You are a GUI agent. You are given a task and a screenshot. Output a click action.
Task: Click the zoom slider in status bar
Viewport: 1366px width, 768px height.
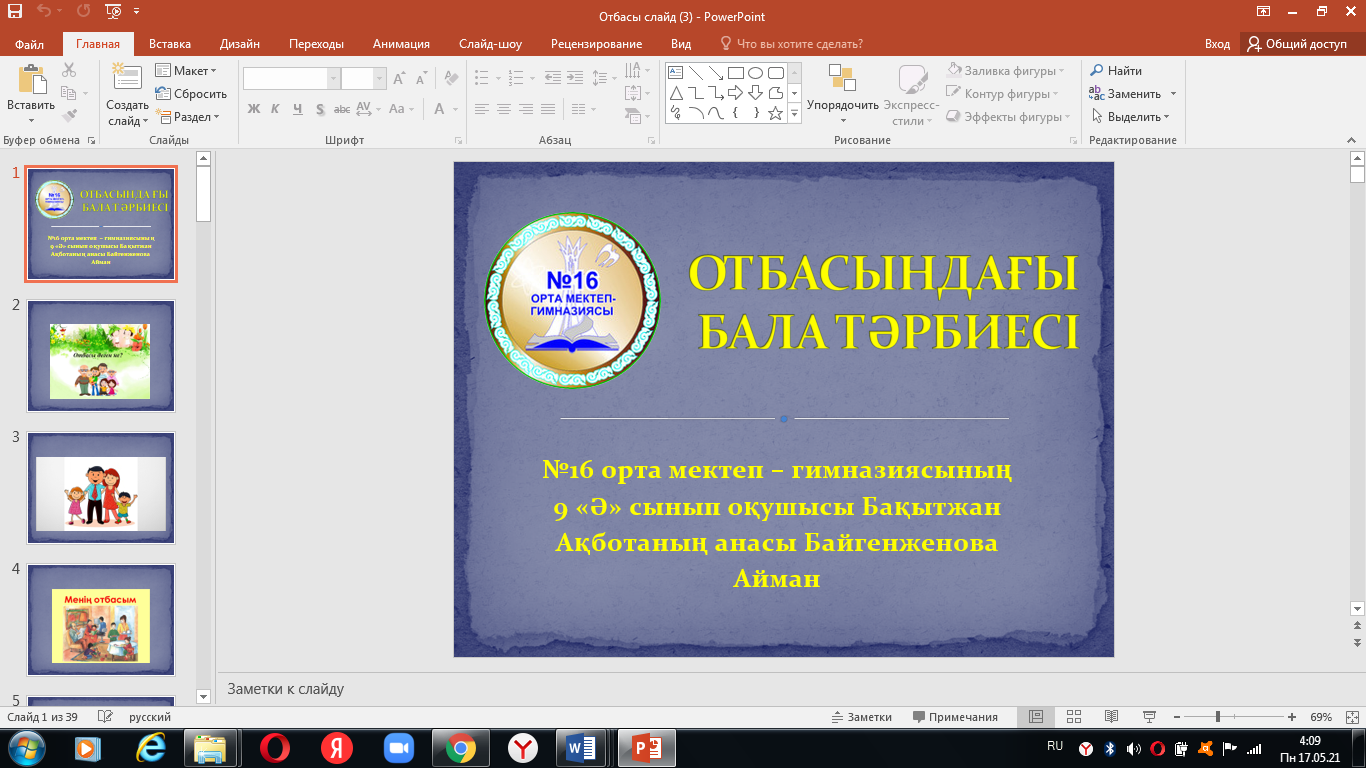pyautogui.click(x=1217, y=717)
